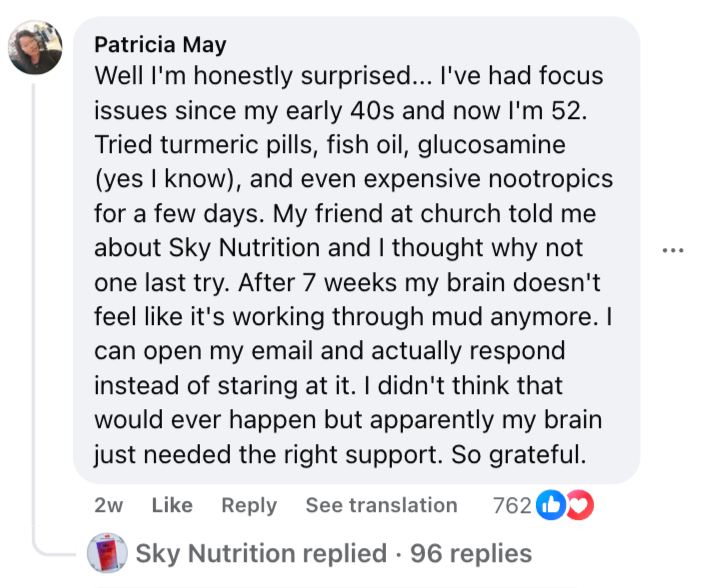702x588 pixels.
Task: Click the small Sky Nutrition avatar
Action: (x=106, y=553)
